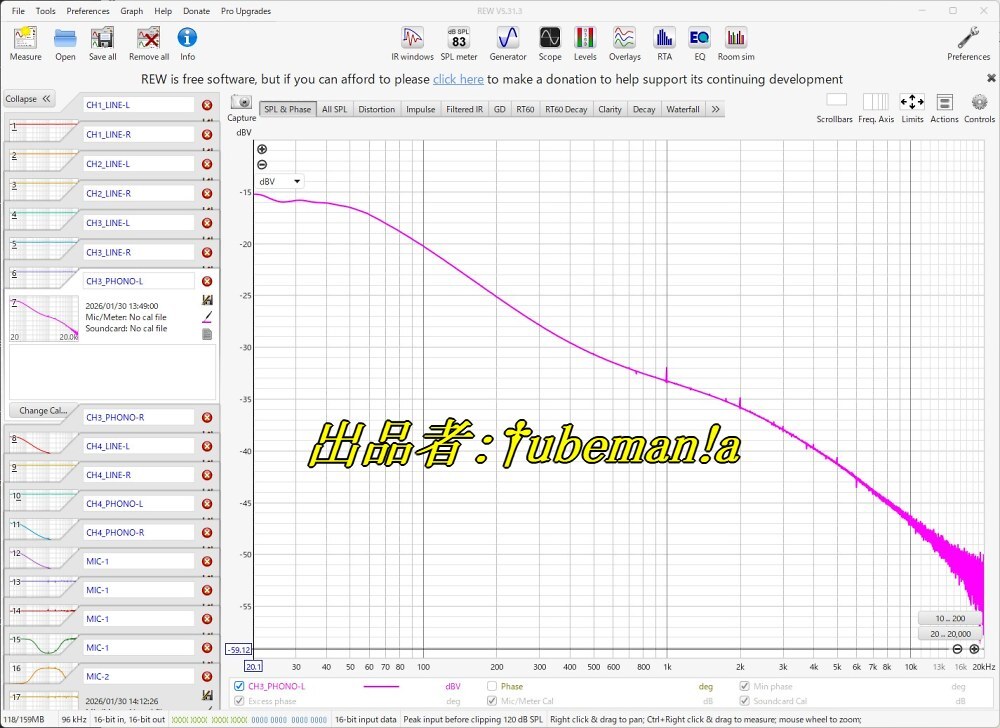
Task: Set range to 10 .. 200
Action: [950, 618]
